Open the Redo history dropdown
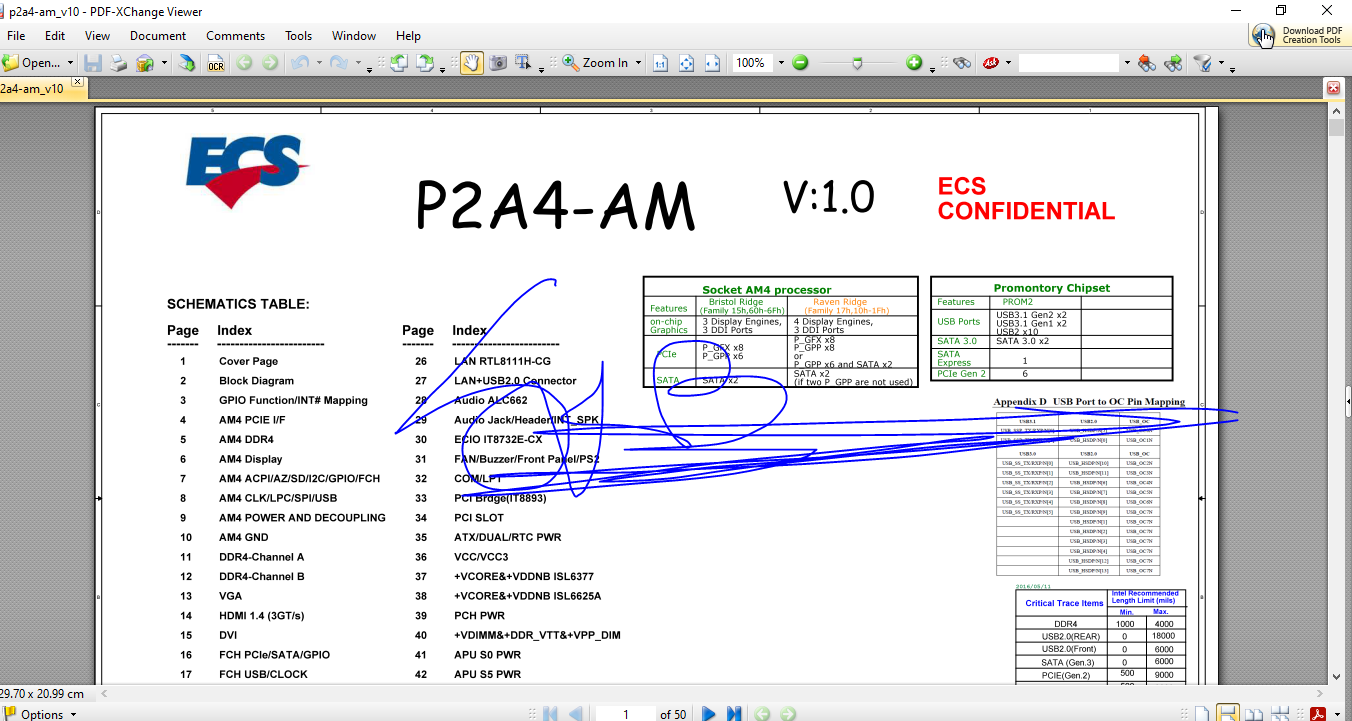The image size is (1352, 721). 359,63
